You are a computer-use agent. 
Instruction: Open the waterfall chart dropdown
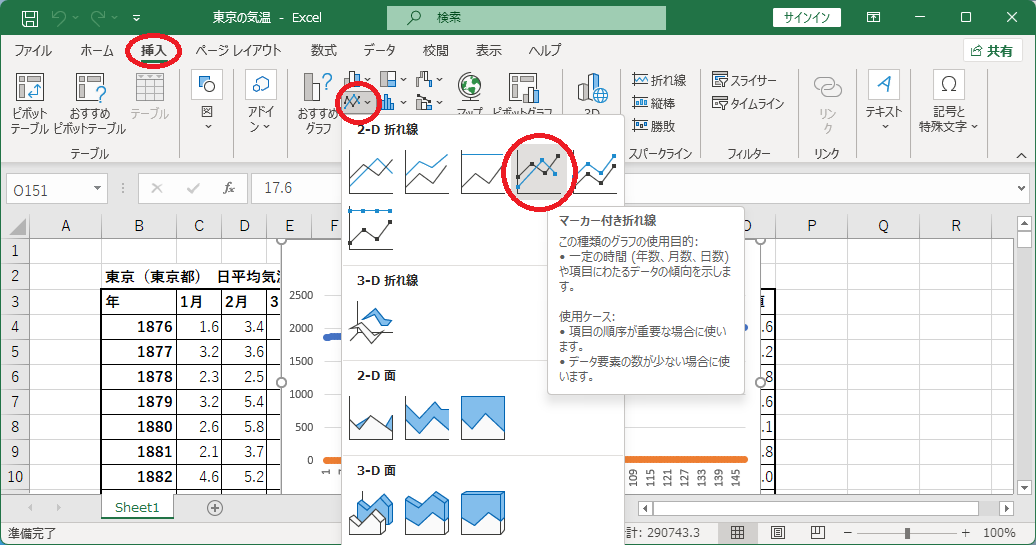click(429, 79)
